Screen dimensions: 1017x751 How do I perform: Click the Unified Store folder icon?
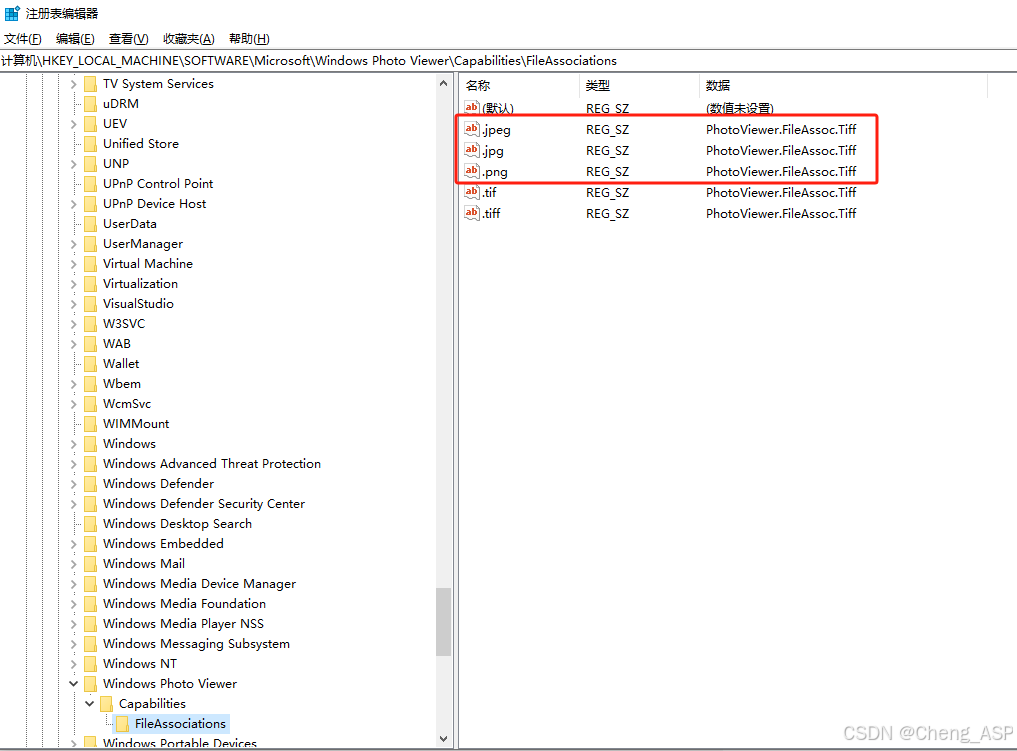(90, 144)
